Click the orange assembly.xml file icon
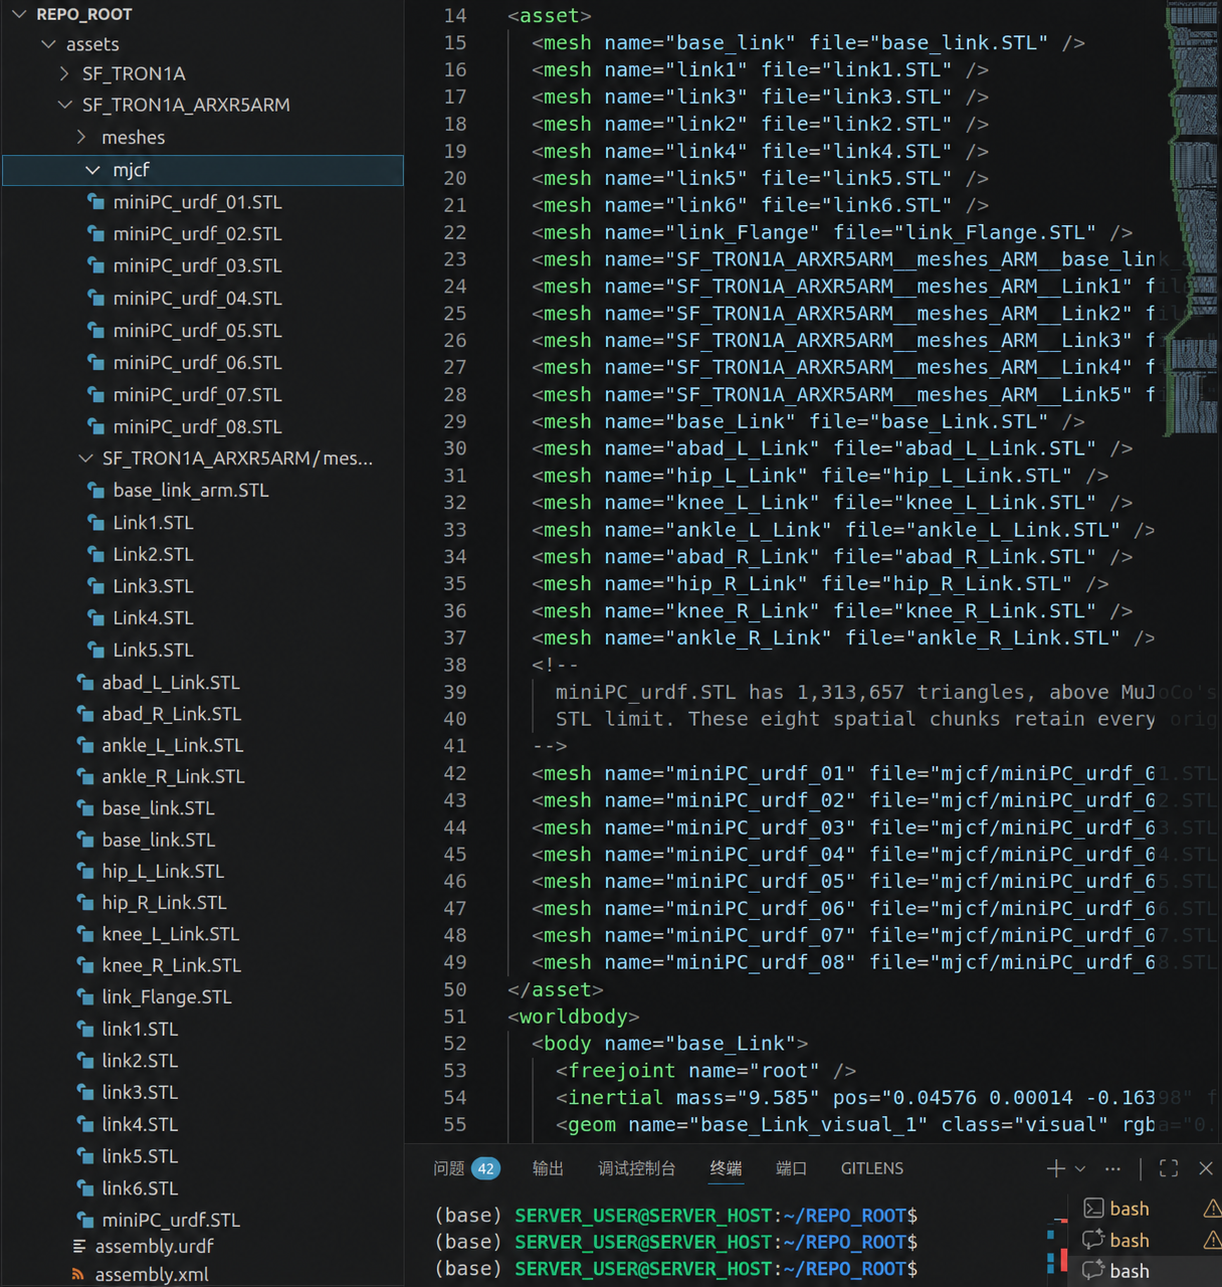The image size is (1222, 1287). [x=79, y=1274]
